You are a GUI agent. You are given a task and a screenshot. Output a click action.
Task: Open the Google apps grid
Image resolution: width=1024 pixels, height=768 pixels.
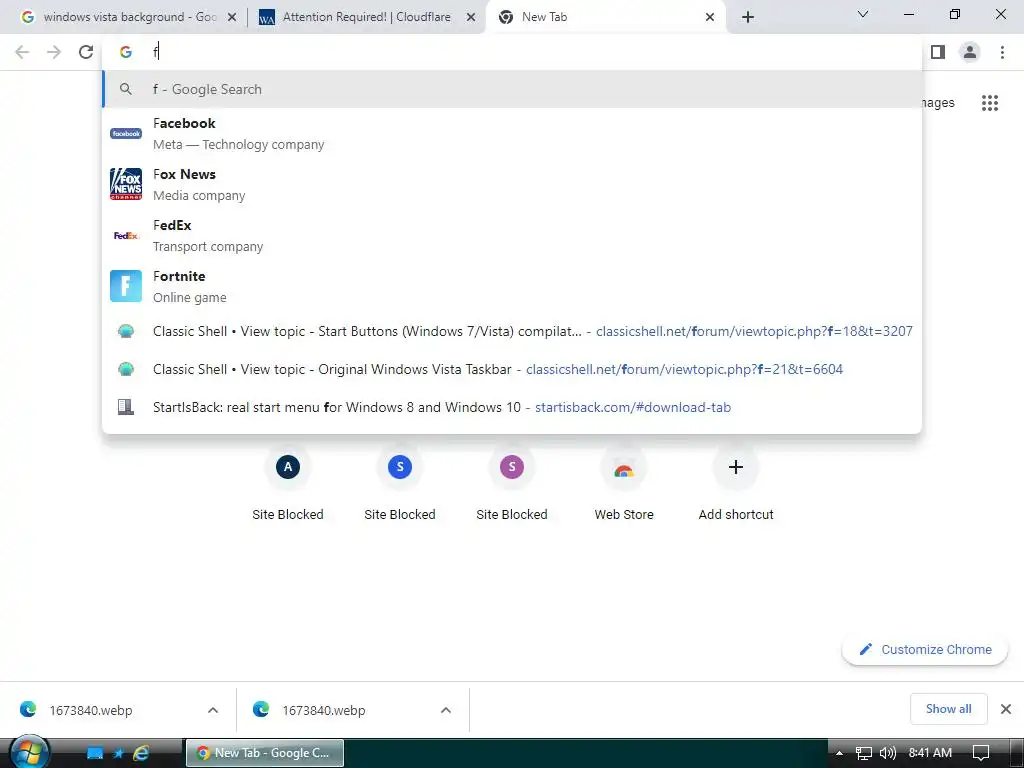click(x=989, y=103)
